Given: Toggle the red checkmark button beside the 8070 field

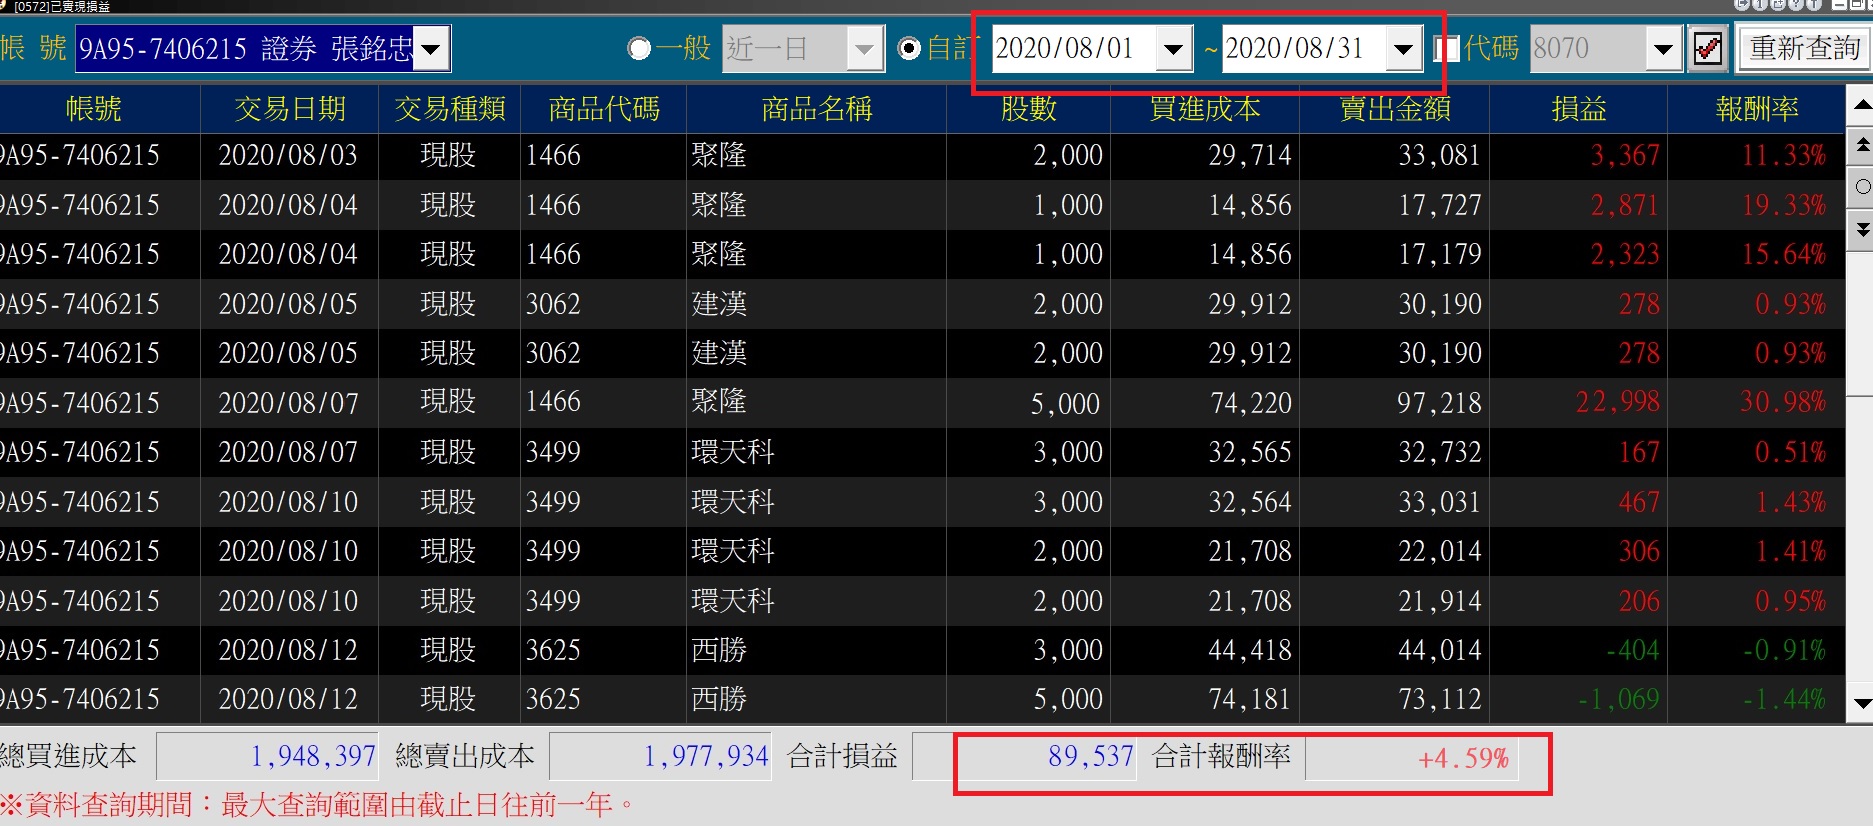Looking at the screenshot, I should tap(1708, 48).
